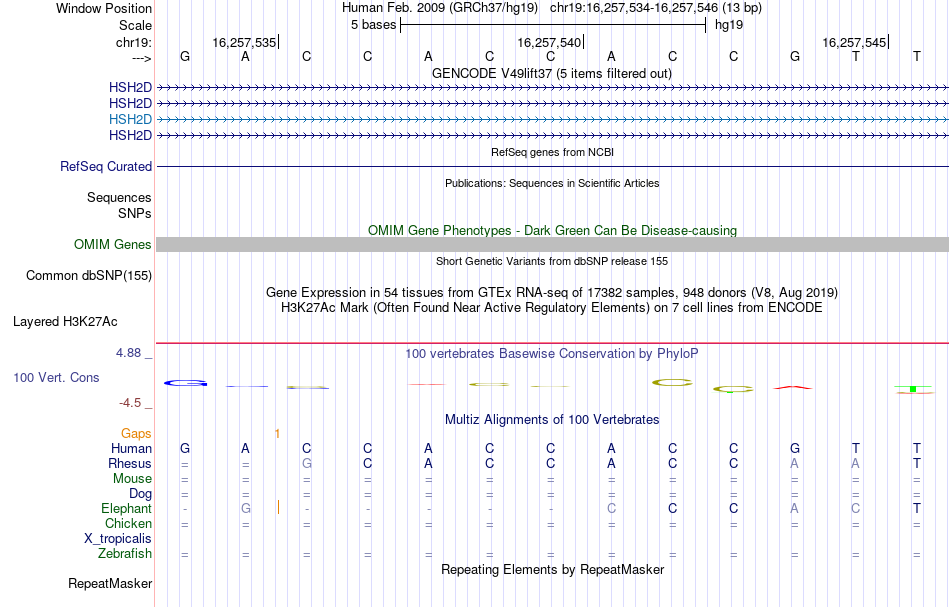Click the light-blue HSH2D transcript arrow line
The height and width of the screenshot is (607, 950).
552,119
